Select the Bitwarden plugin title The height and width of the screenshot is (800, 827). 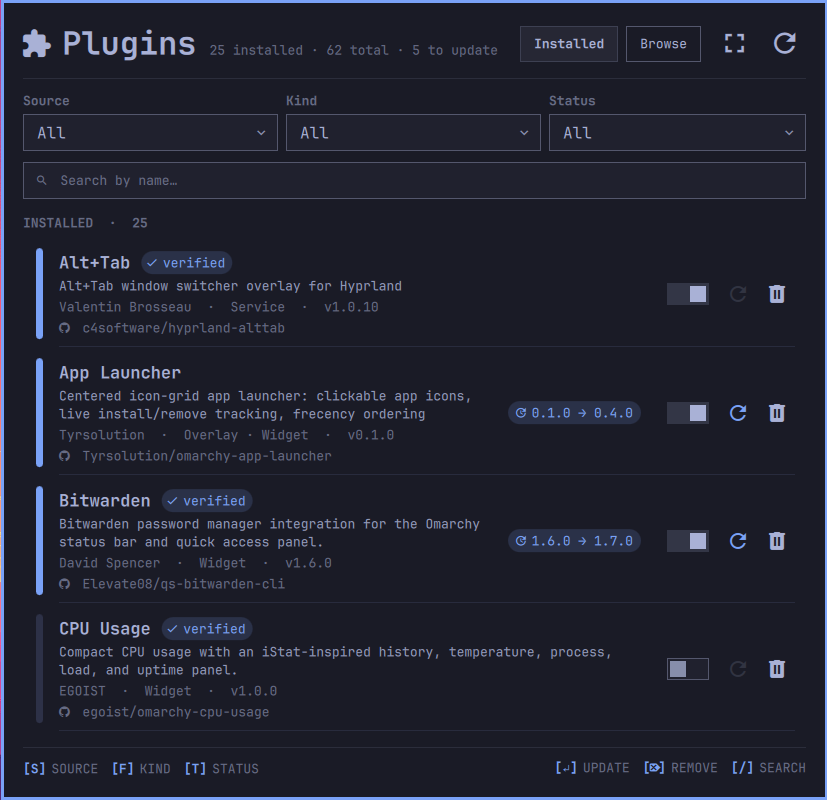[x=104, y=501]
